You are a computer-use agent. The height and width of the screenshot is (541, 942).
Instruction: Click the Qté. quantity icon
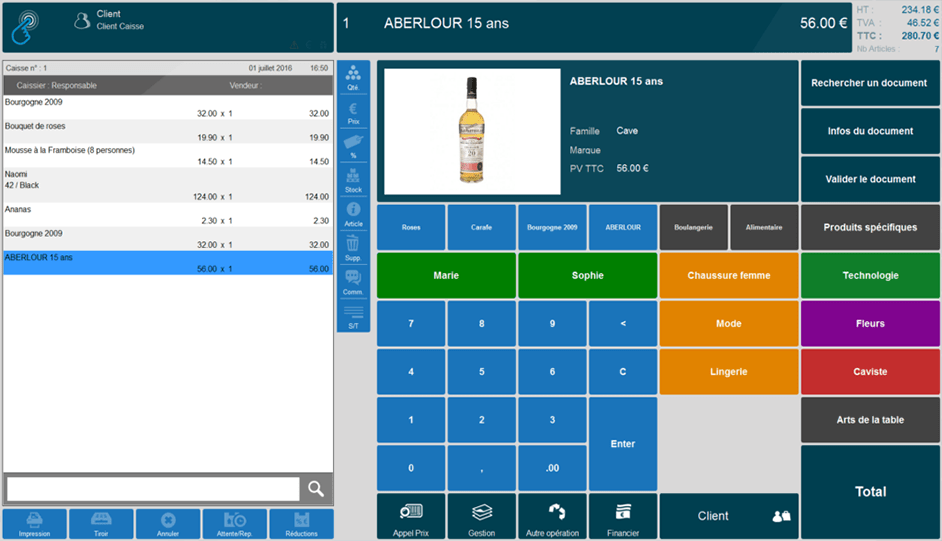pos(353,78)
